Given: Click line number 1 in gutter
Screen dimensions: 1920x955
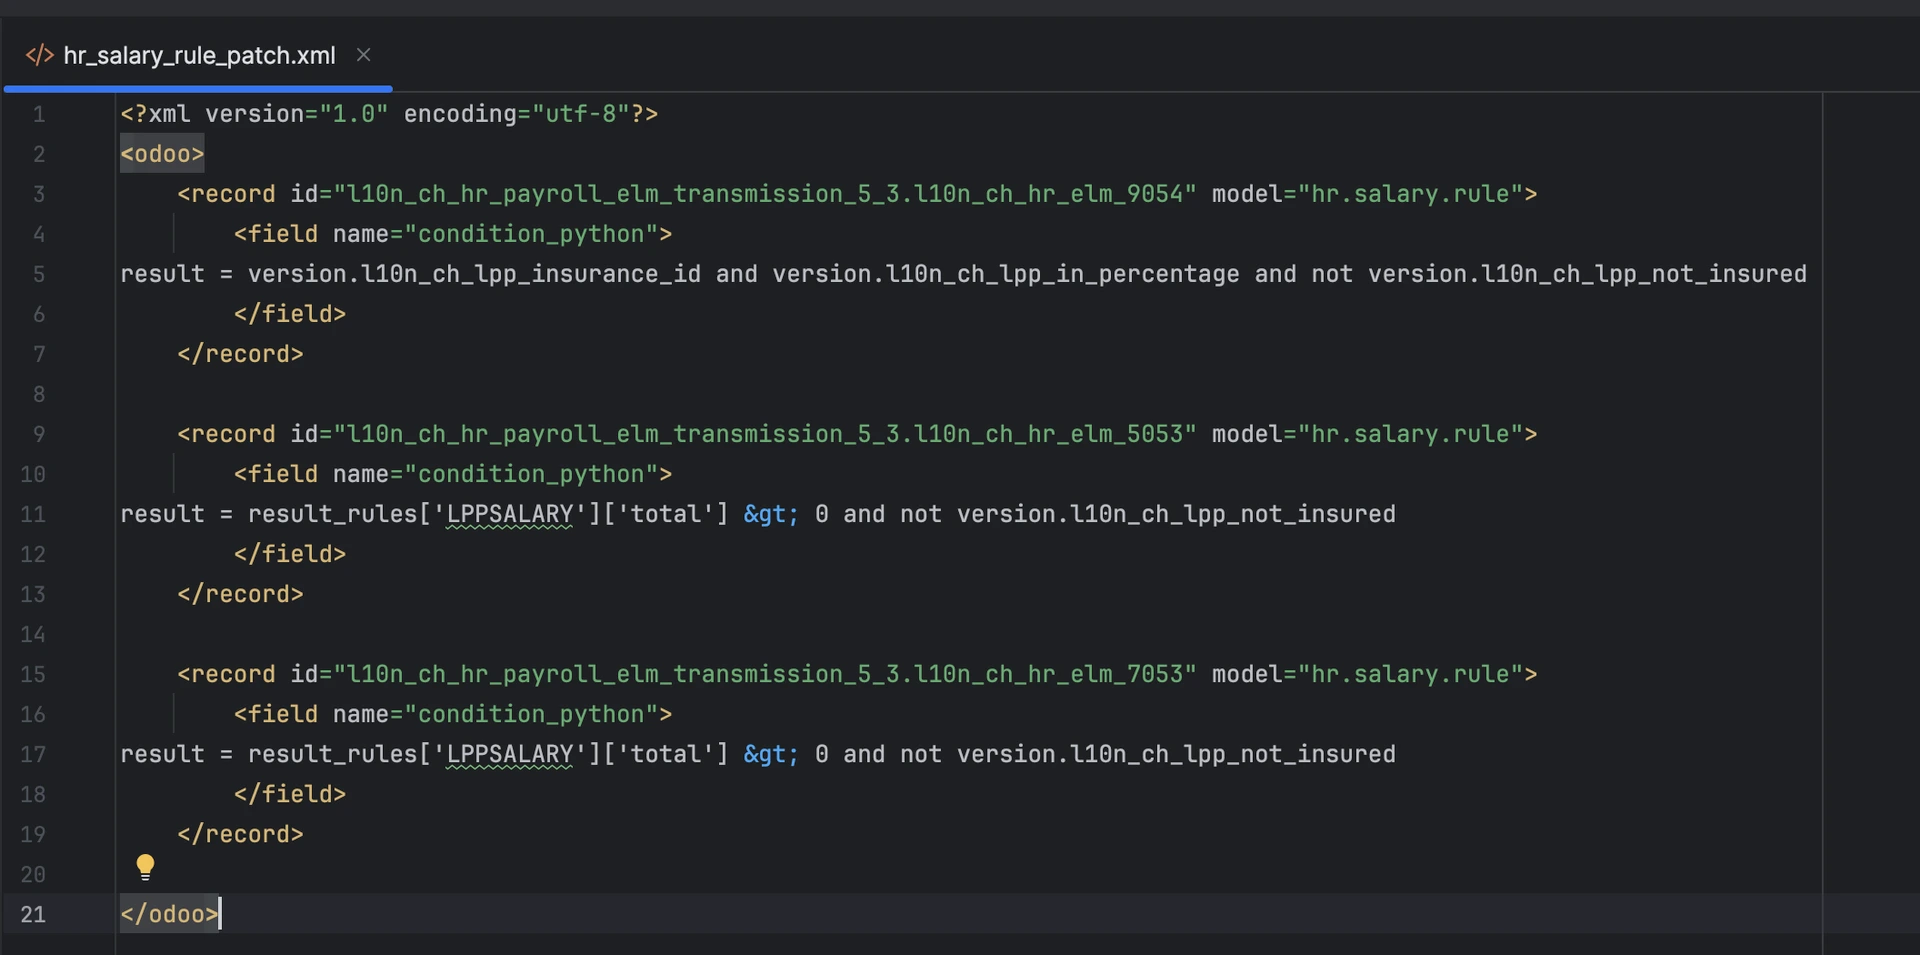Looking at the screenshot, I should [x=39, y=114].
